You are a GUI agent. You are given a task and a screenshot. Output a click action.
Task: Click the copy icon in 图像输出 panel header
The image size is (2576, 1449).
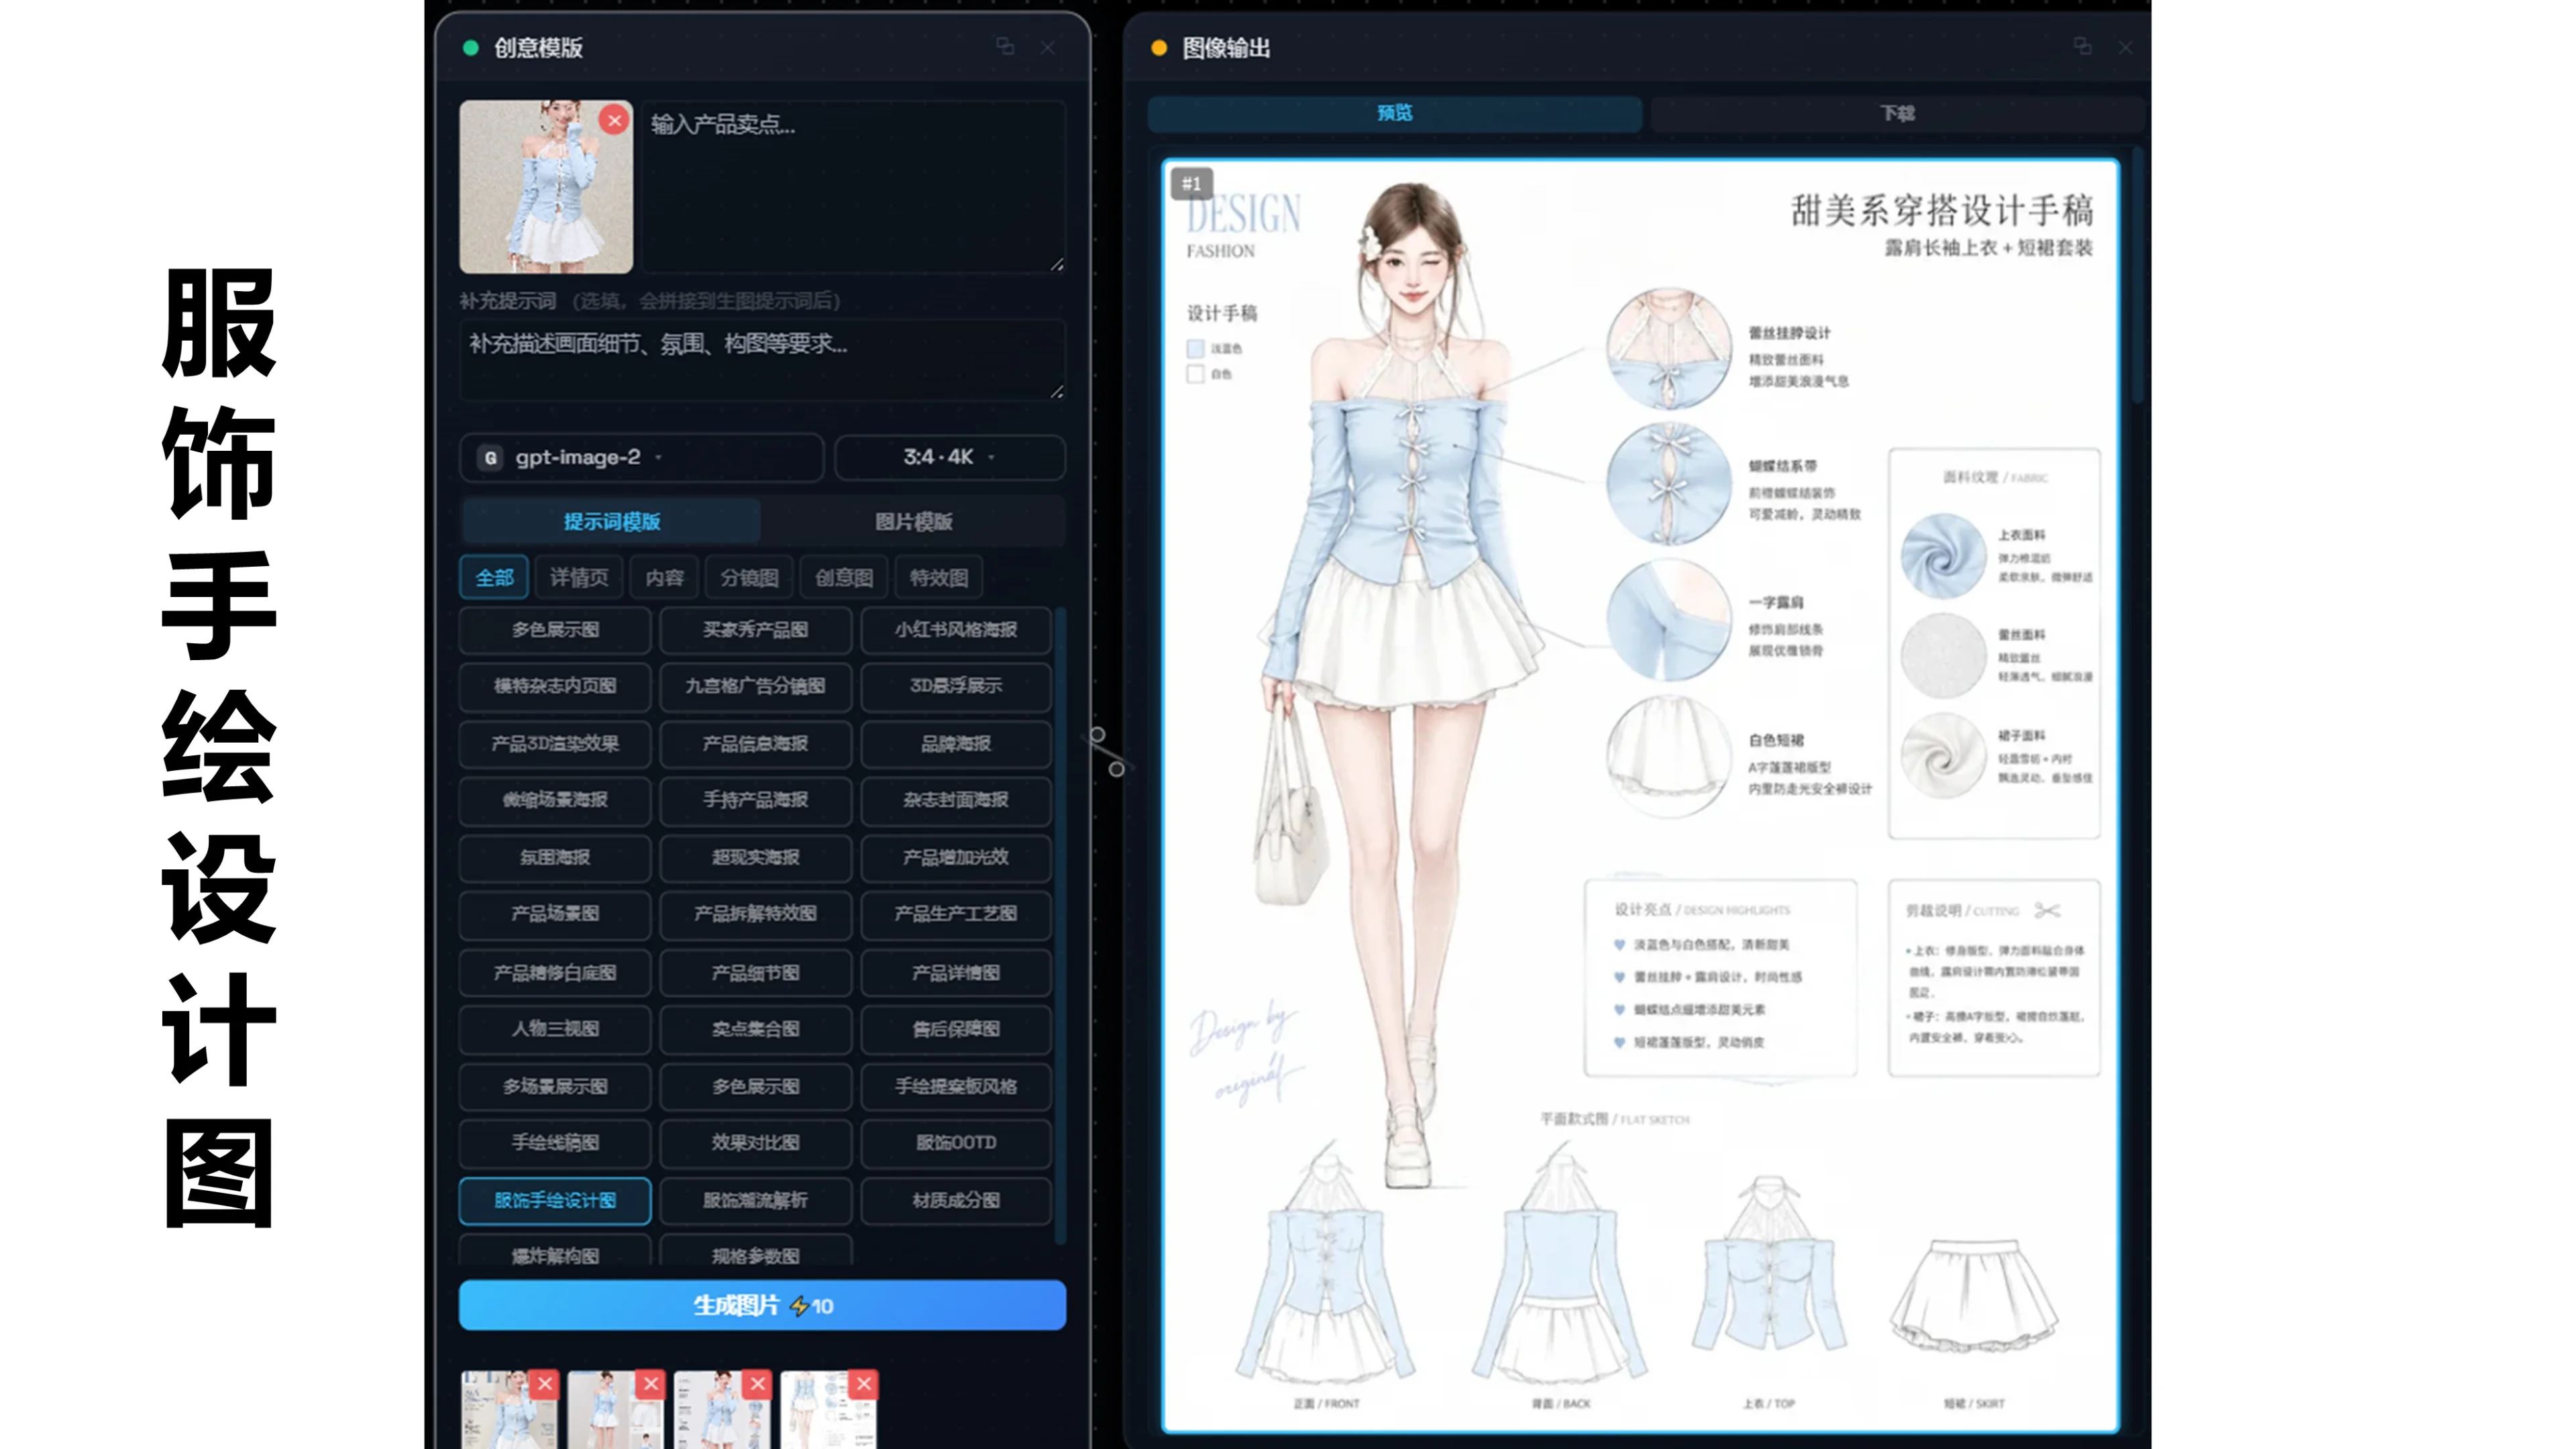tap(2082, 47)
